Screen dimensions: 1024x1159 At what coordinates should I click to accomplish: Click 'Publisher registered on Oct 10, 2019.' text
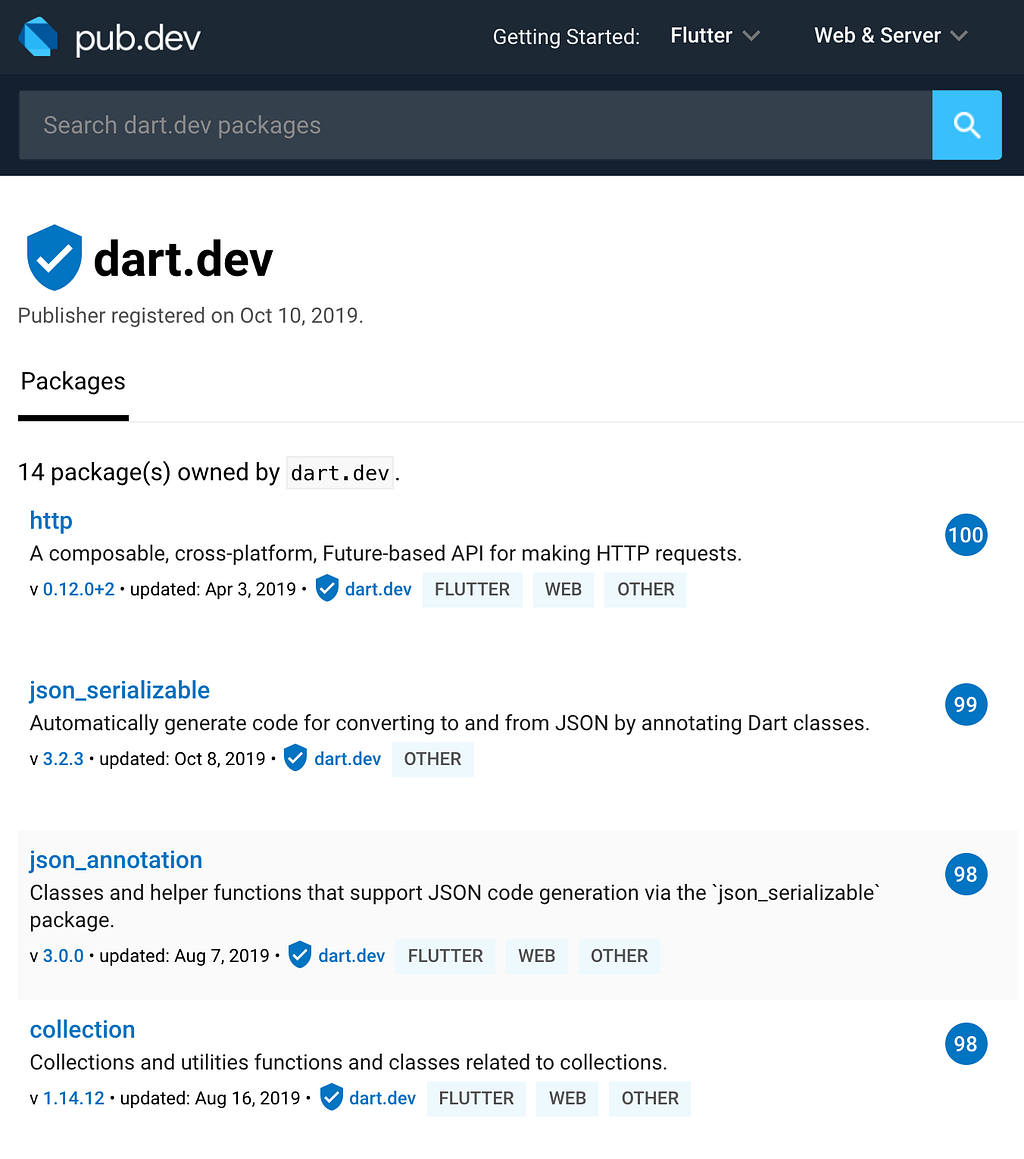tap(191, 316)
